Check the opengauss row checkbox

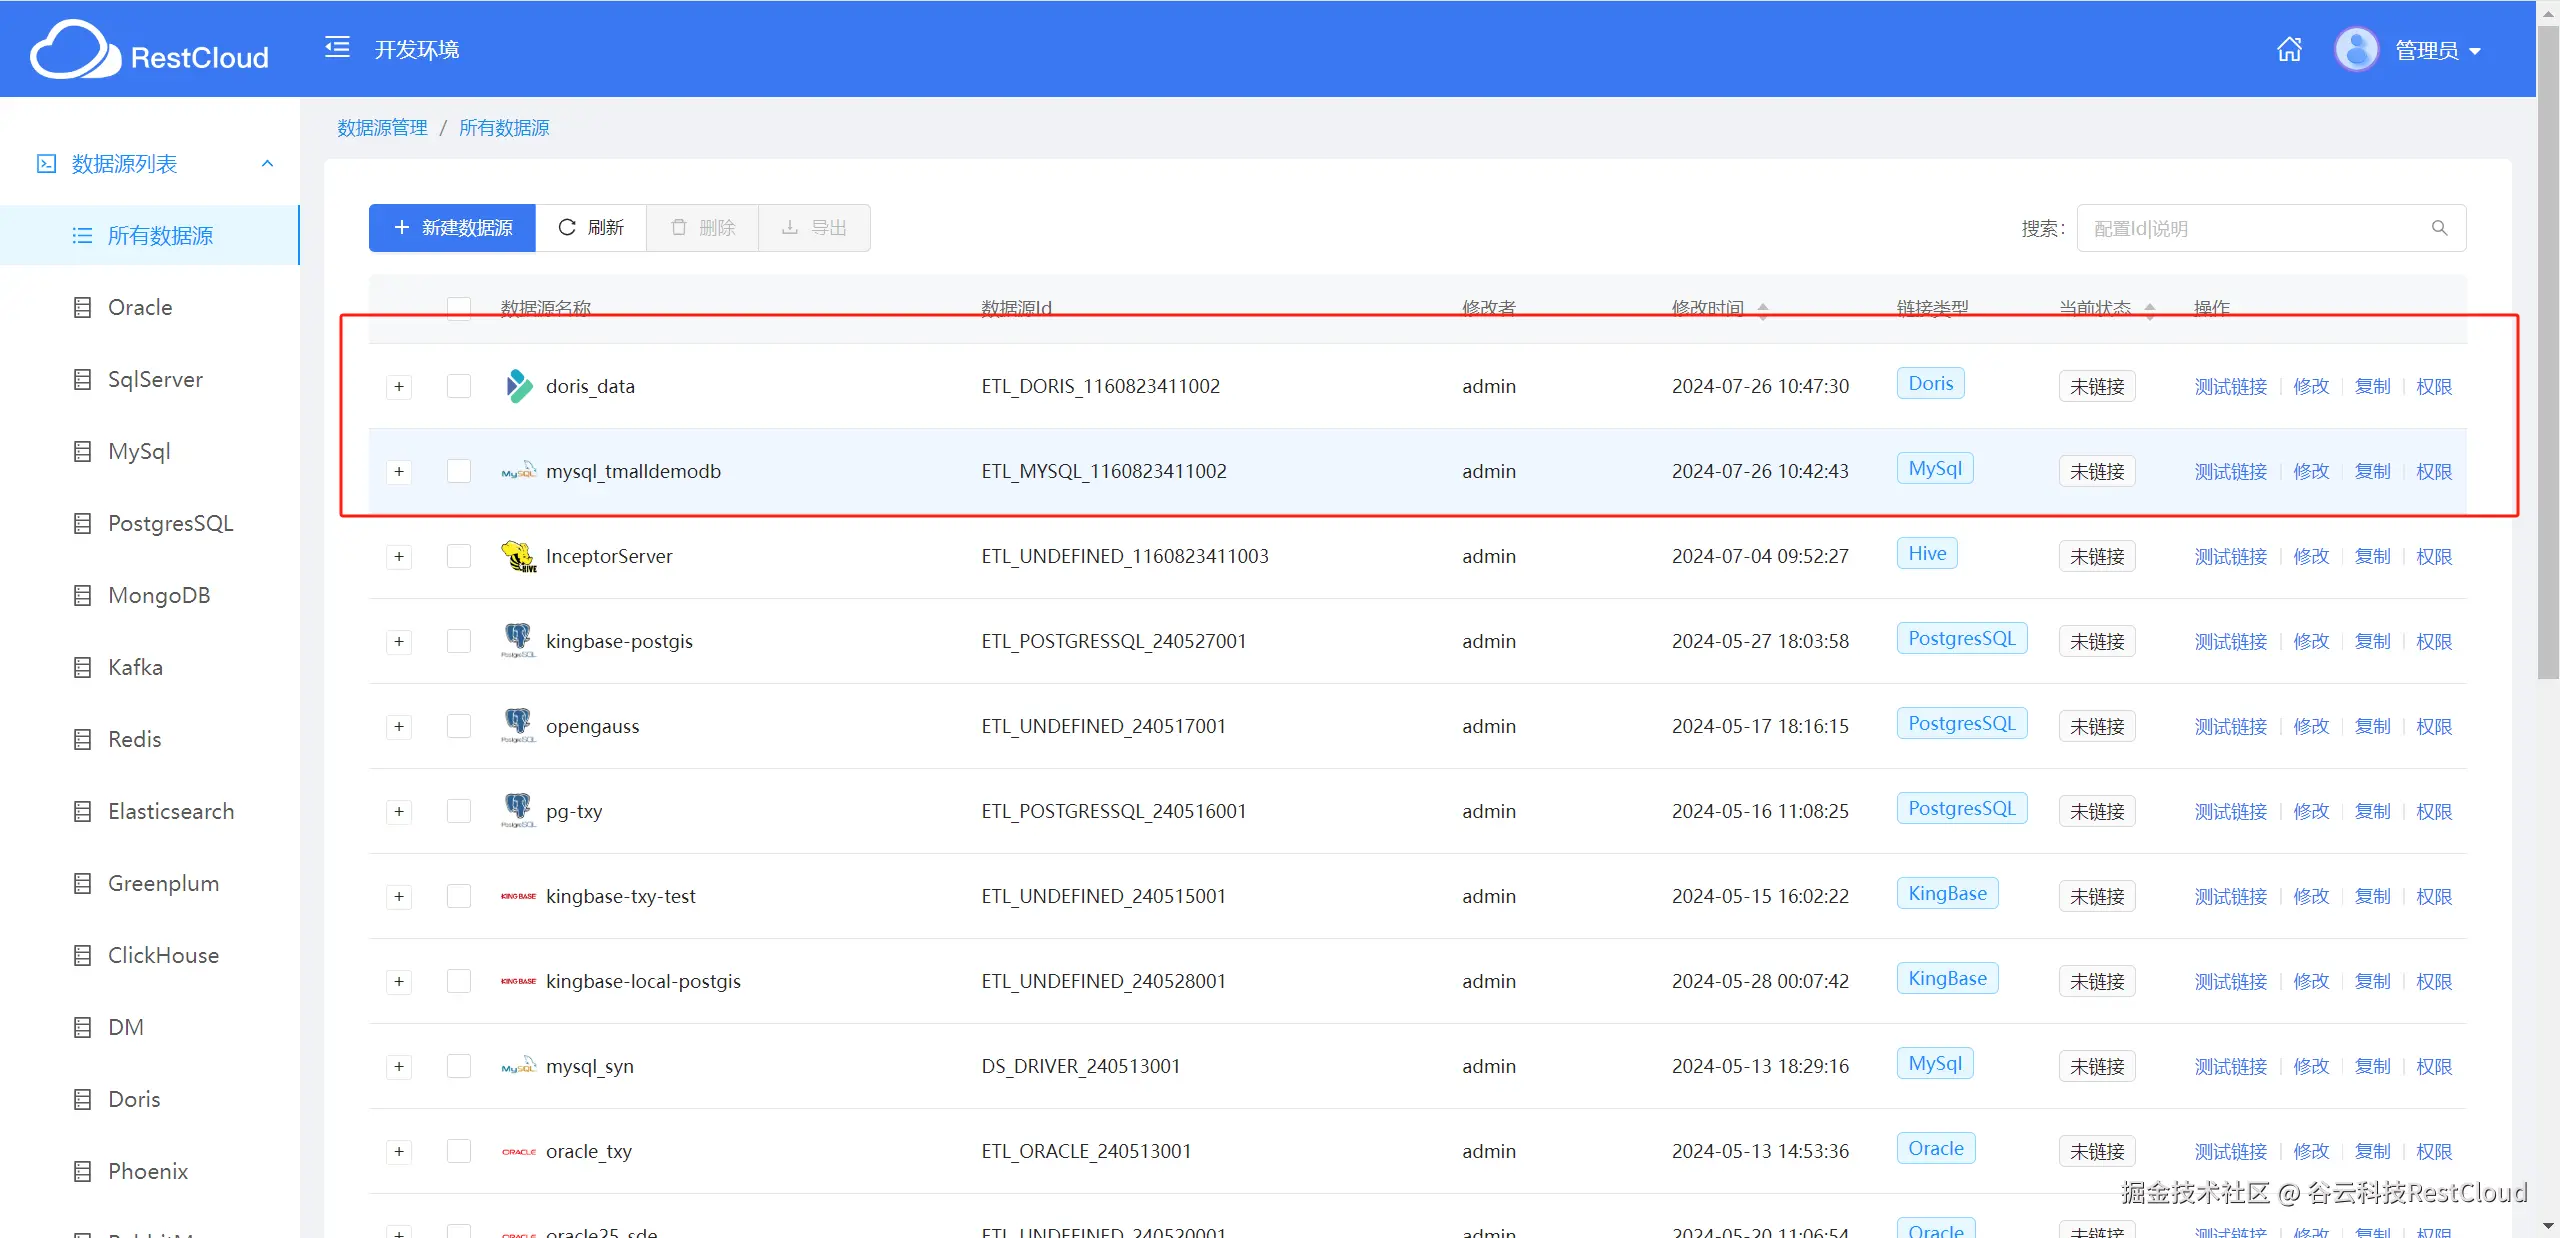[459, 726]
